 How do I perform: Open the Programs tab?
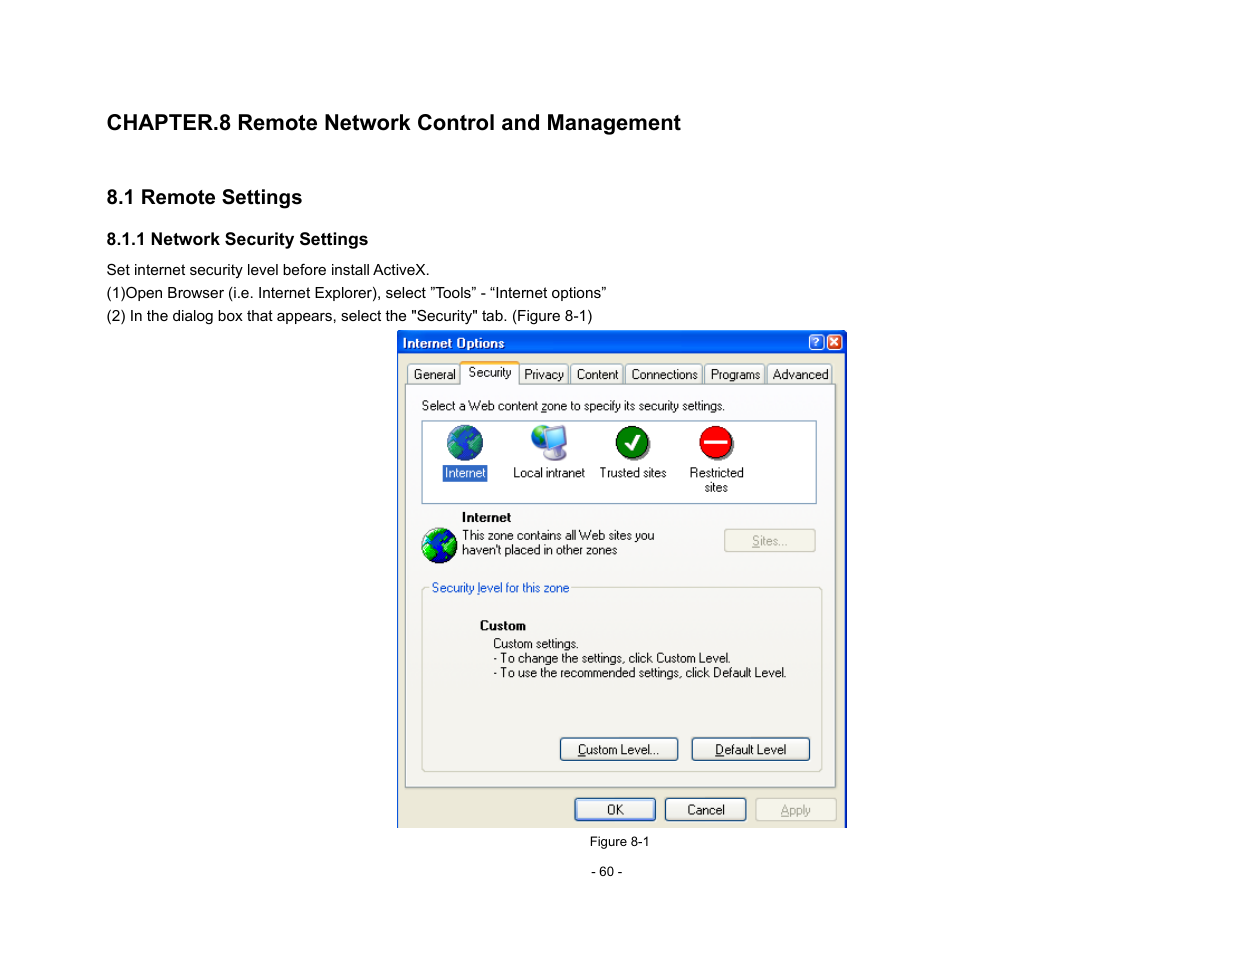[x=735, y=374]
